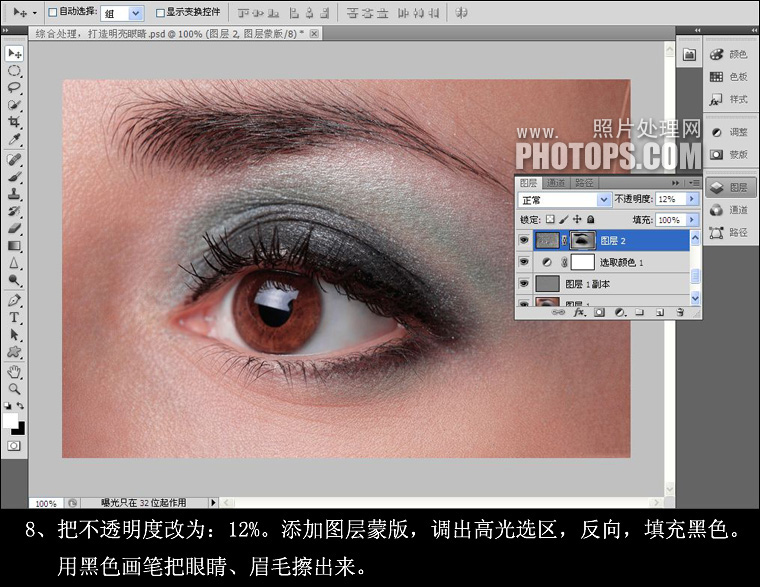Enable the 显示变换控件 checkbox
This screenshot has width=760, height=587.
coord(160,13)
